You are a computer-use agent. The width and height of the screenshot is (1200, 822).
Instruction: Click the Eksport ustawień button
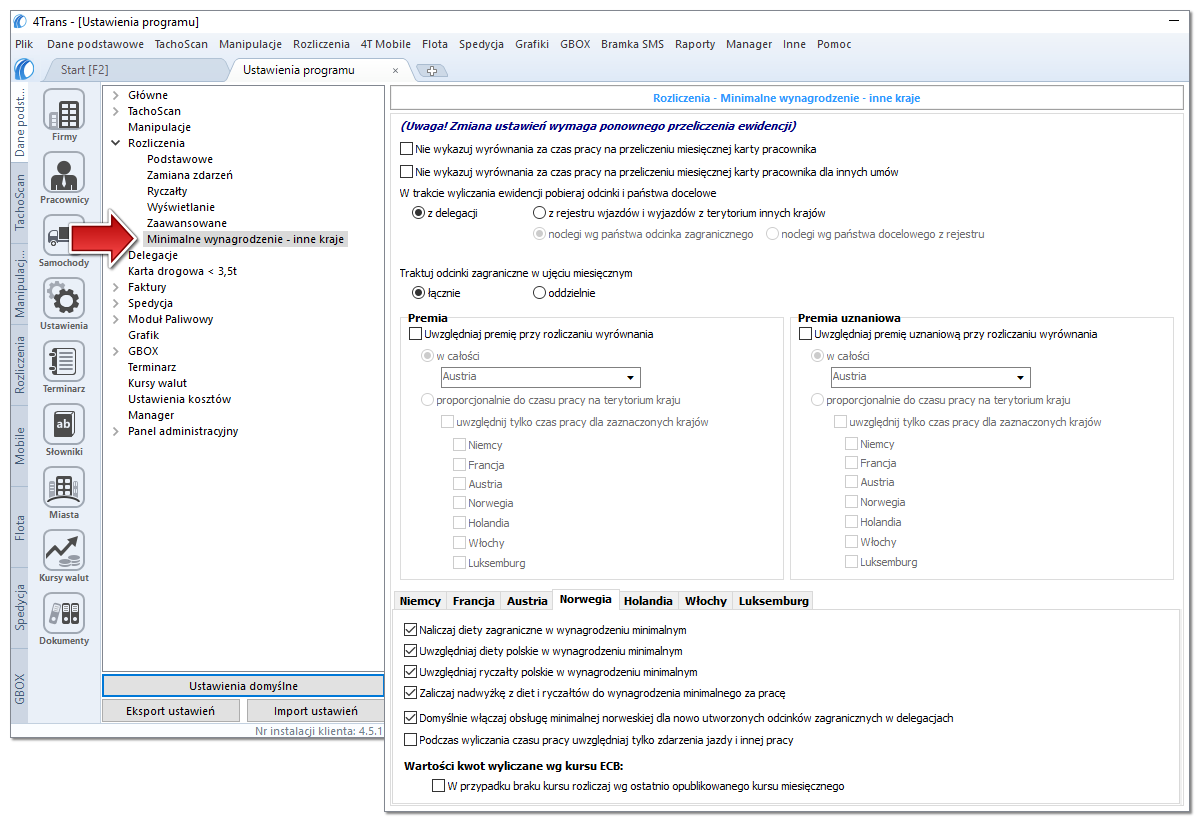171,711
